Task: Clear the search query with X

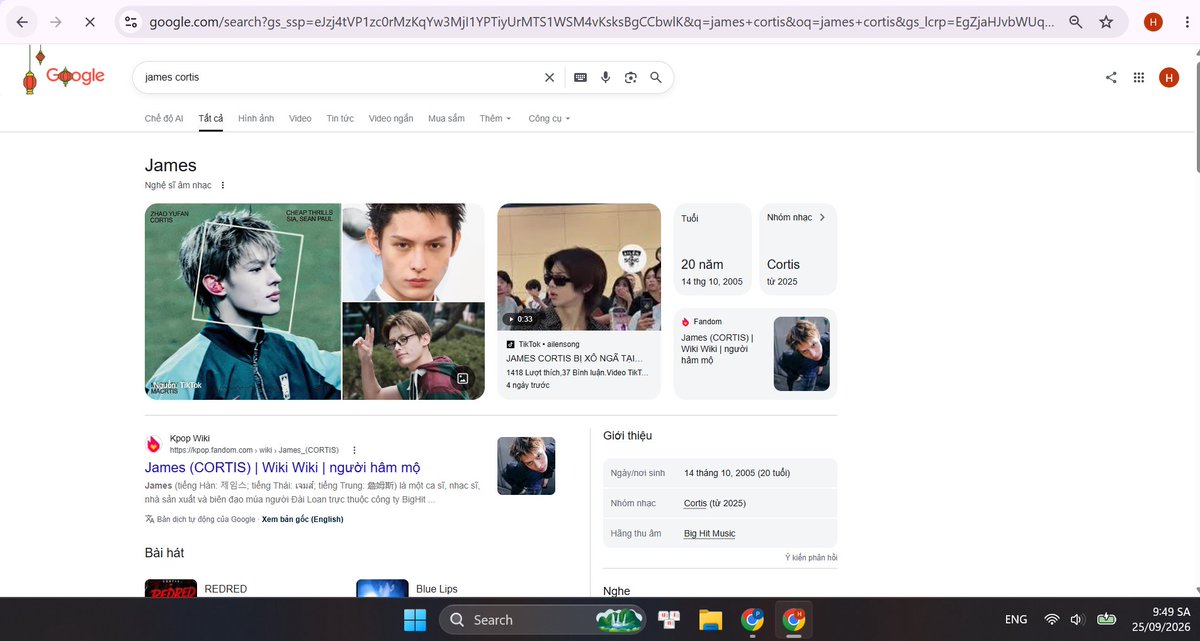Action: point(549,77)
